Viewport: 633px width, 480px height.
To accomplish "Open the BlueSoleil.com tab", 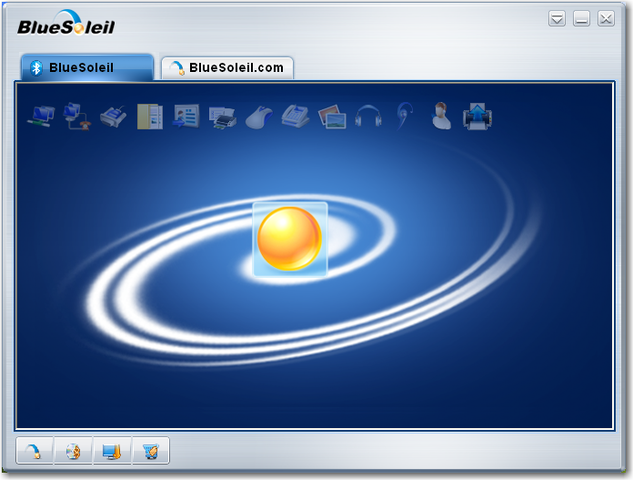I will pos(227,68).
